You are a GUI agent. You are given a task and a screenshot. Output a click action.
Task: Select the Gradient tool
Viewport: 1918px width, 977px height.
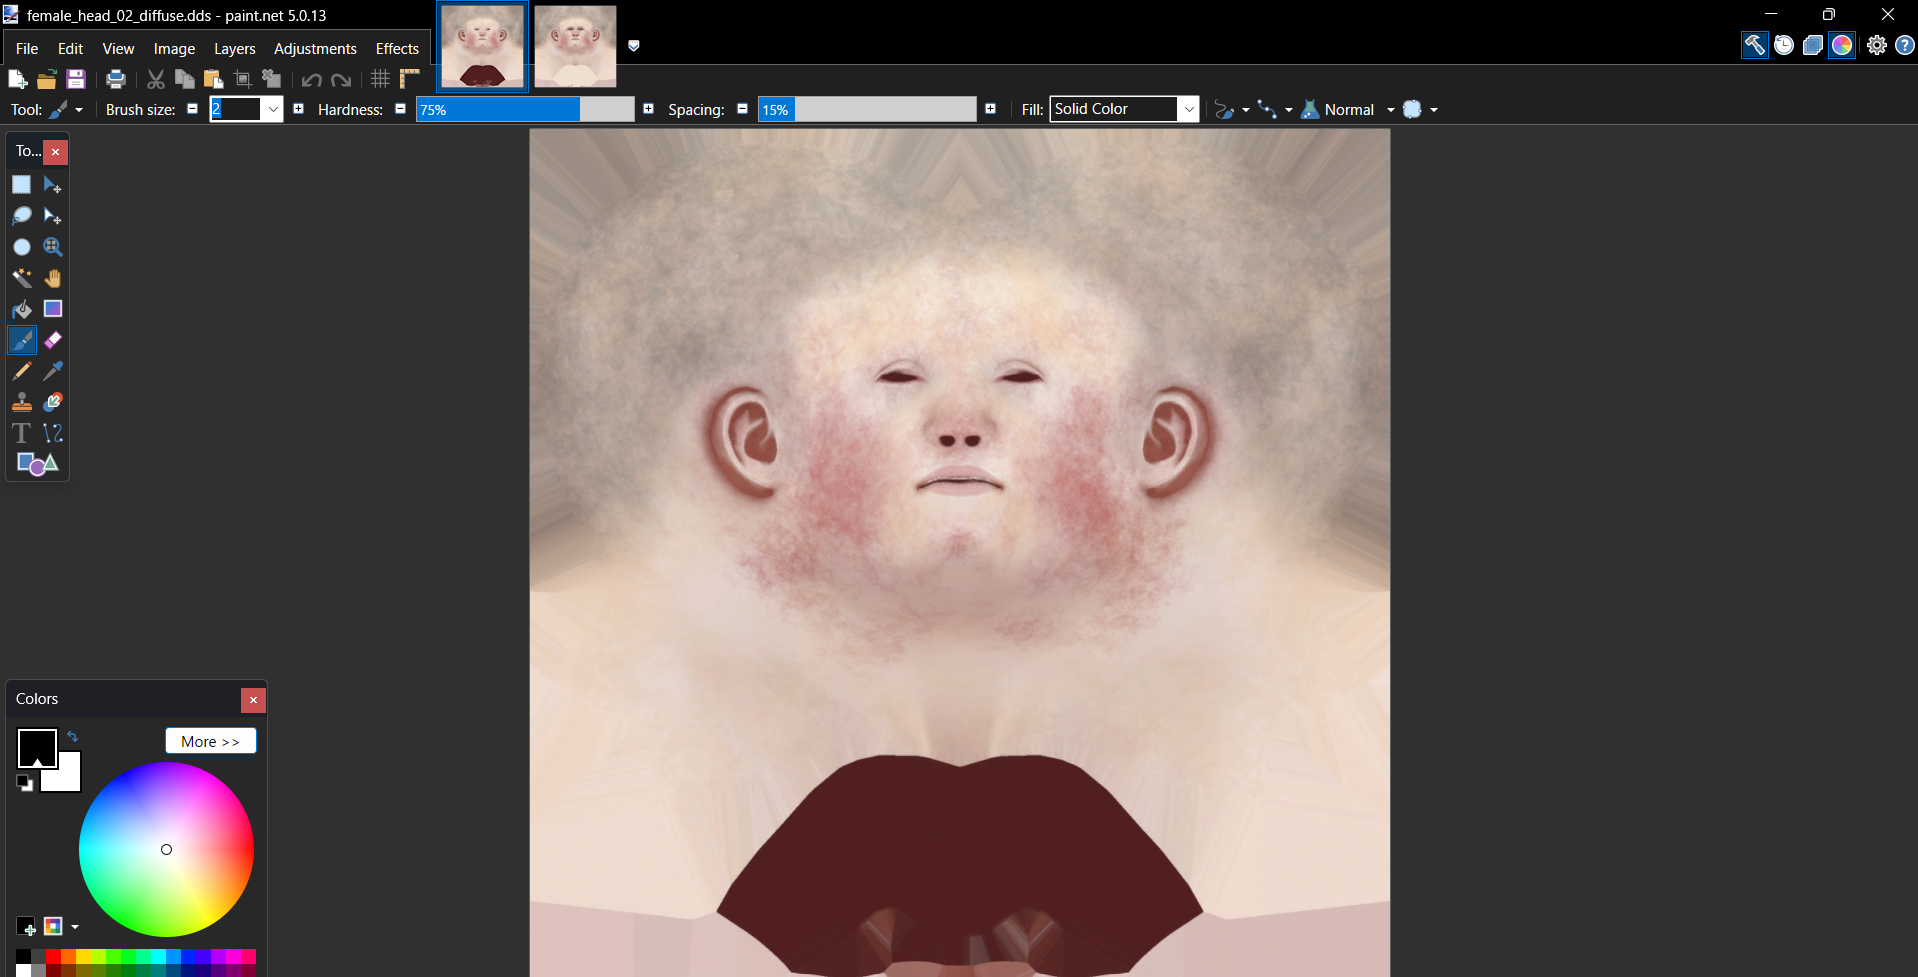click(x=53, y=309)
